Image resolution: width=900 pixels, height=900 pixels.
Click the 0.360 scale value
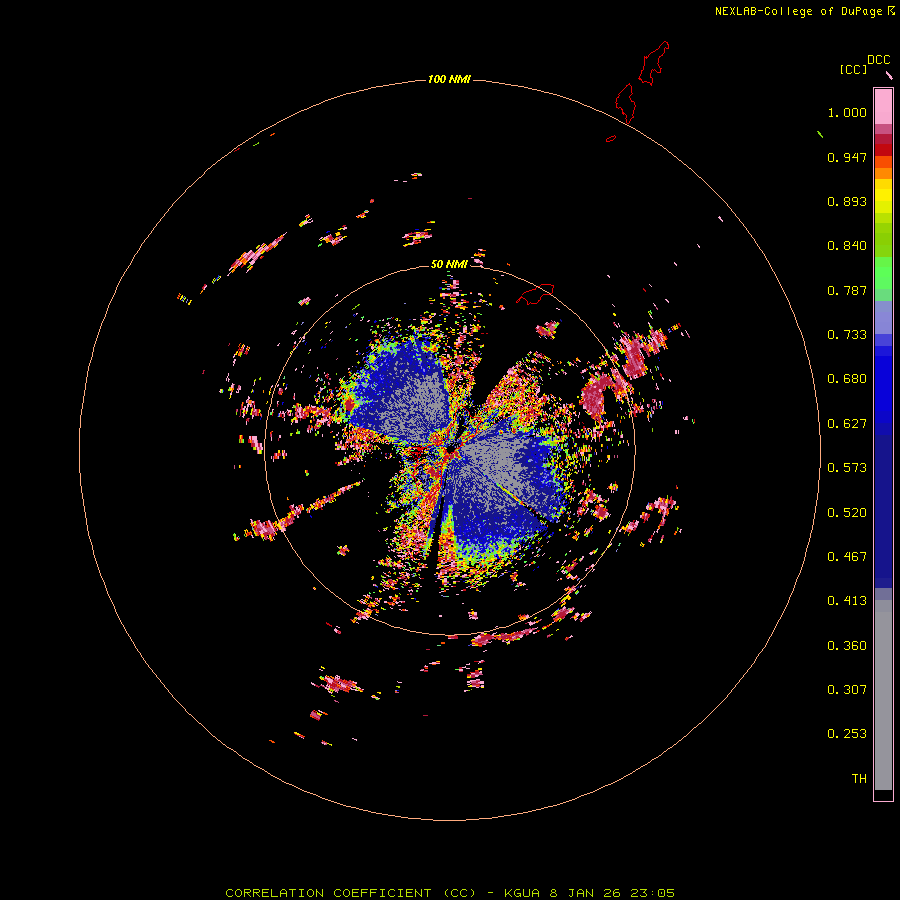(x=847, y=646)
